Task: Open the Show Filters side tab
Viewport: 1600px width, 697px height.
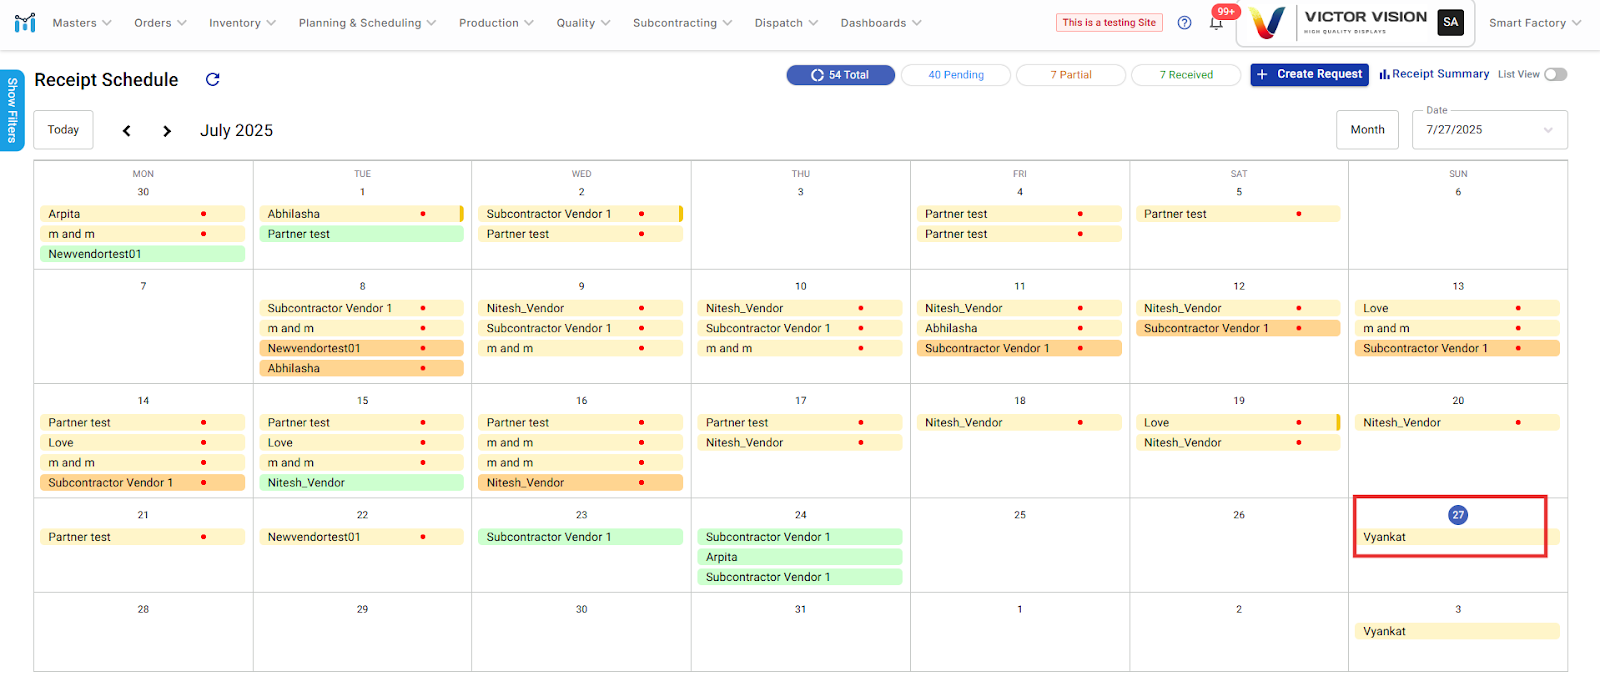Action: [x=12, y=110]
